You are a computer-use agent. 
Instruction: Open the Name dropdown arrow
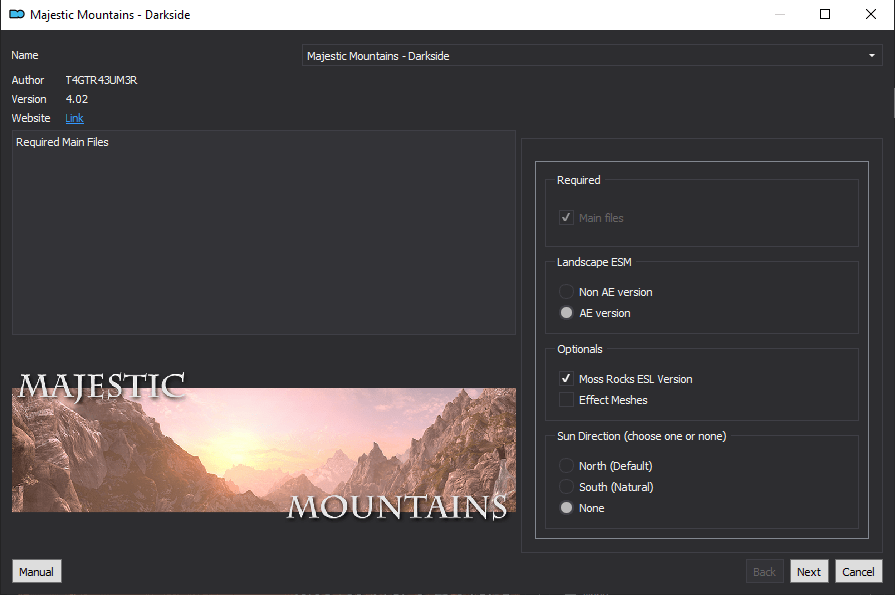[x=872, y=55]
